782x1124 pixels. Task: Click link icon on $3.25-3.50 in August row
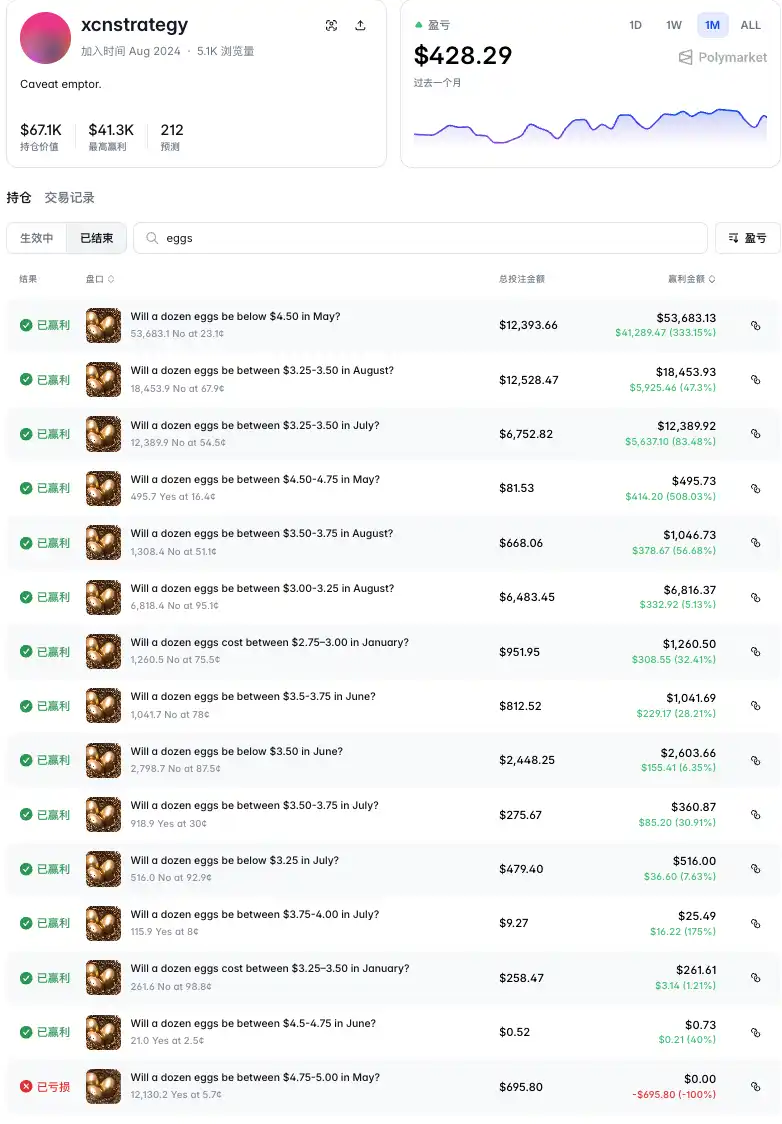point(755,380)
